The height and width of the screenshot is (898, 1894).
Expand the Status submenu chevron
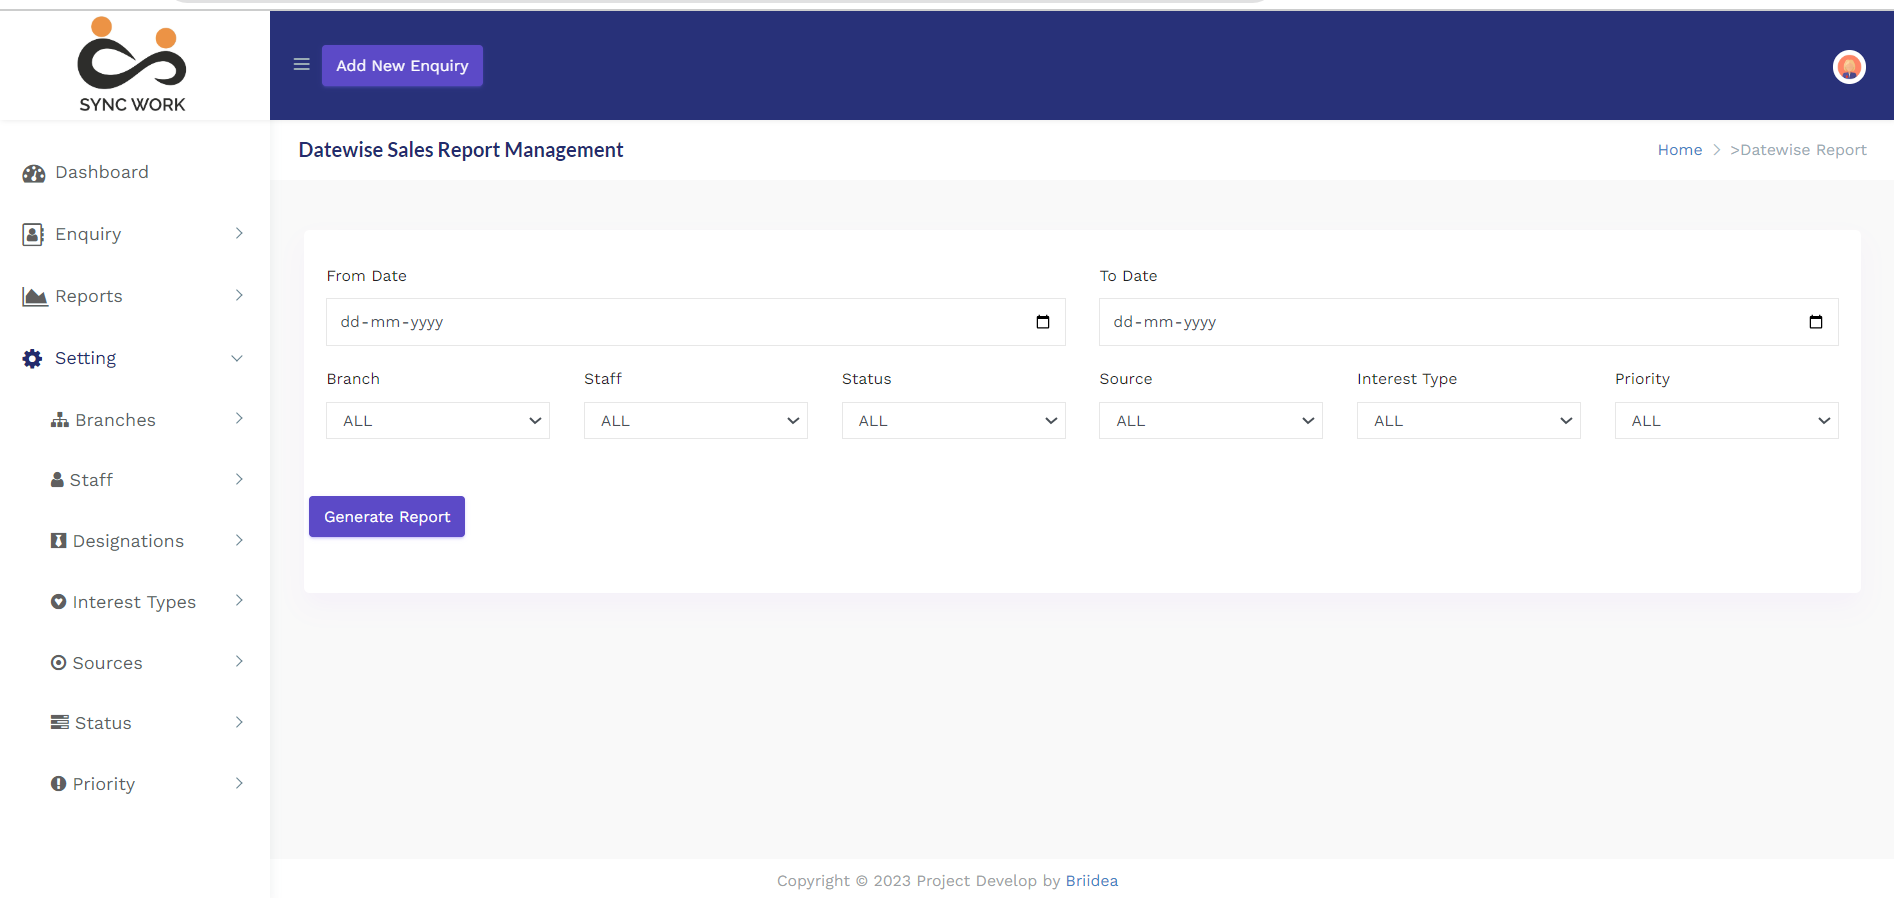pyautogui.click(x=239, y=722)
